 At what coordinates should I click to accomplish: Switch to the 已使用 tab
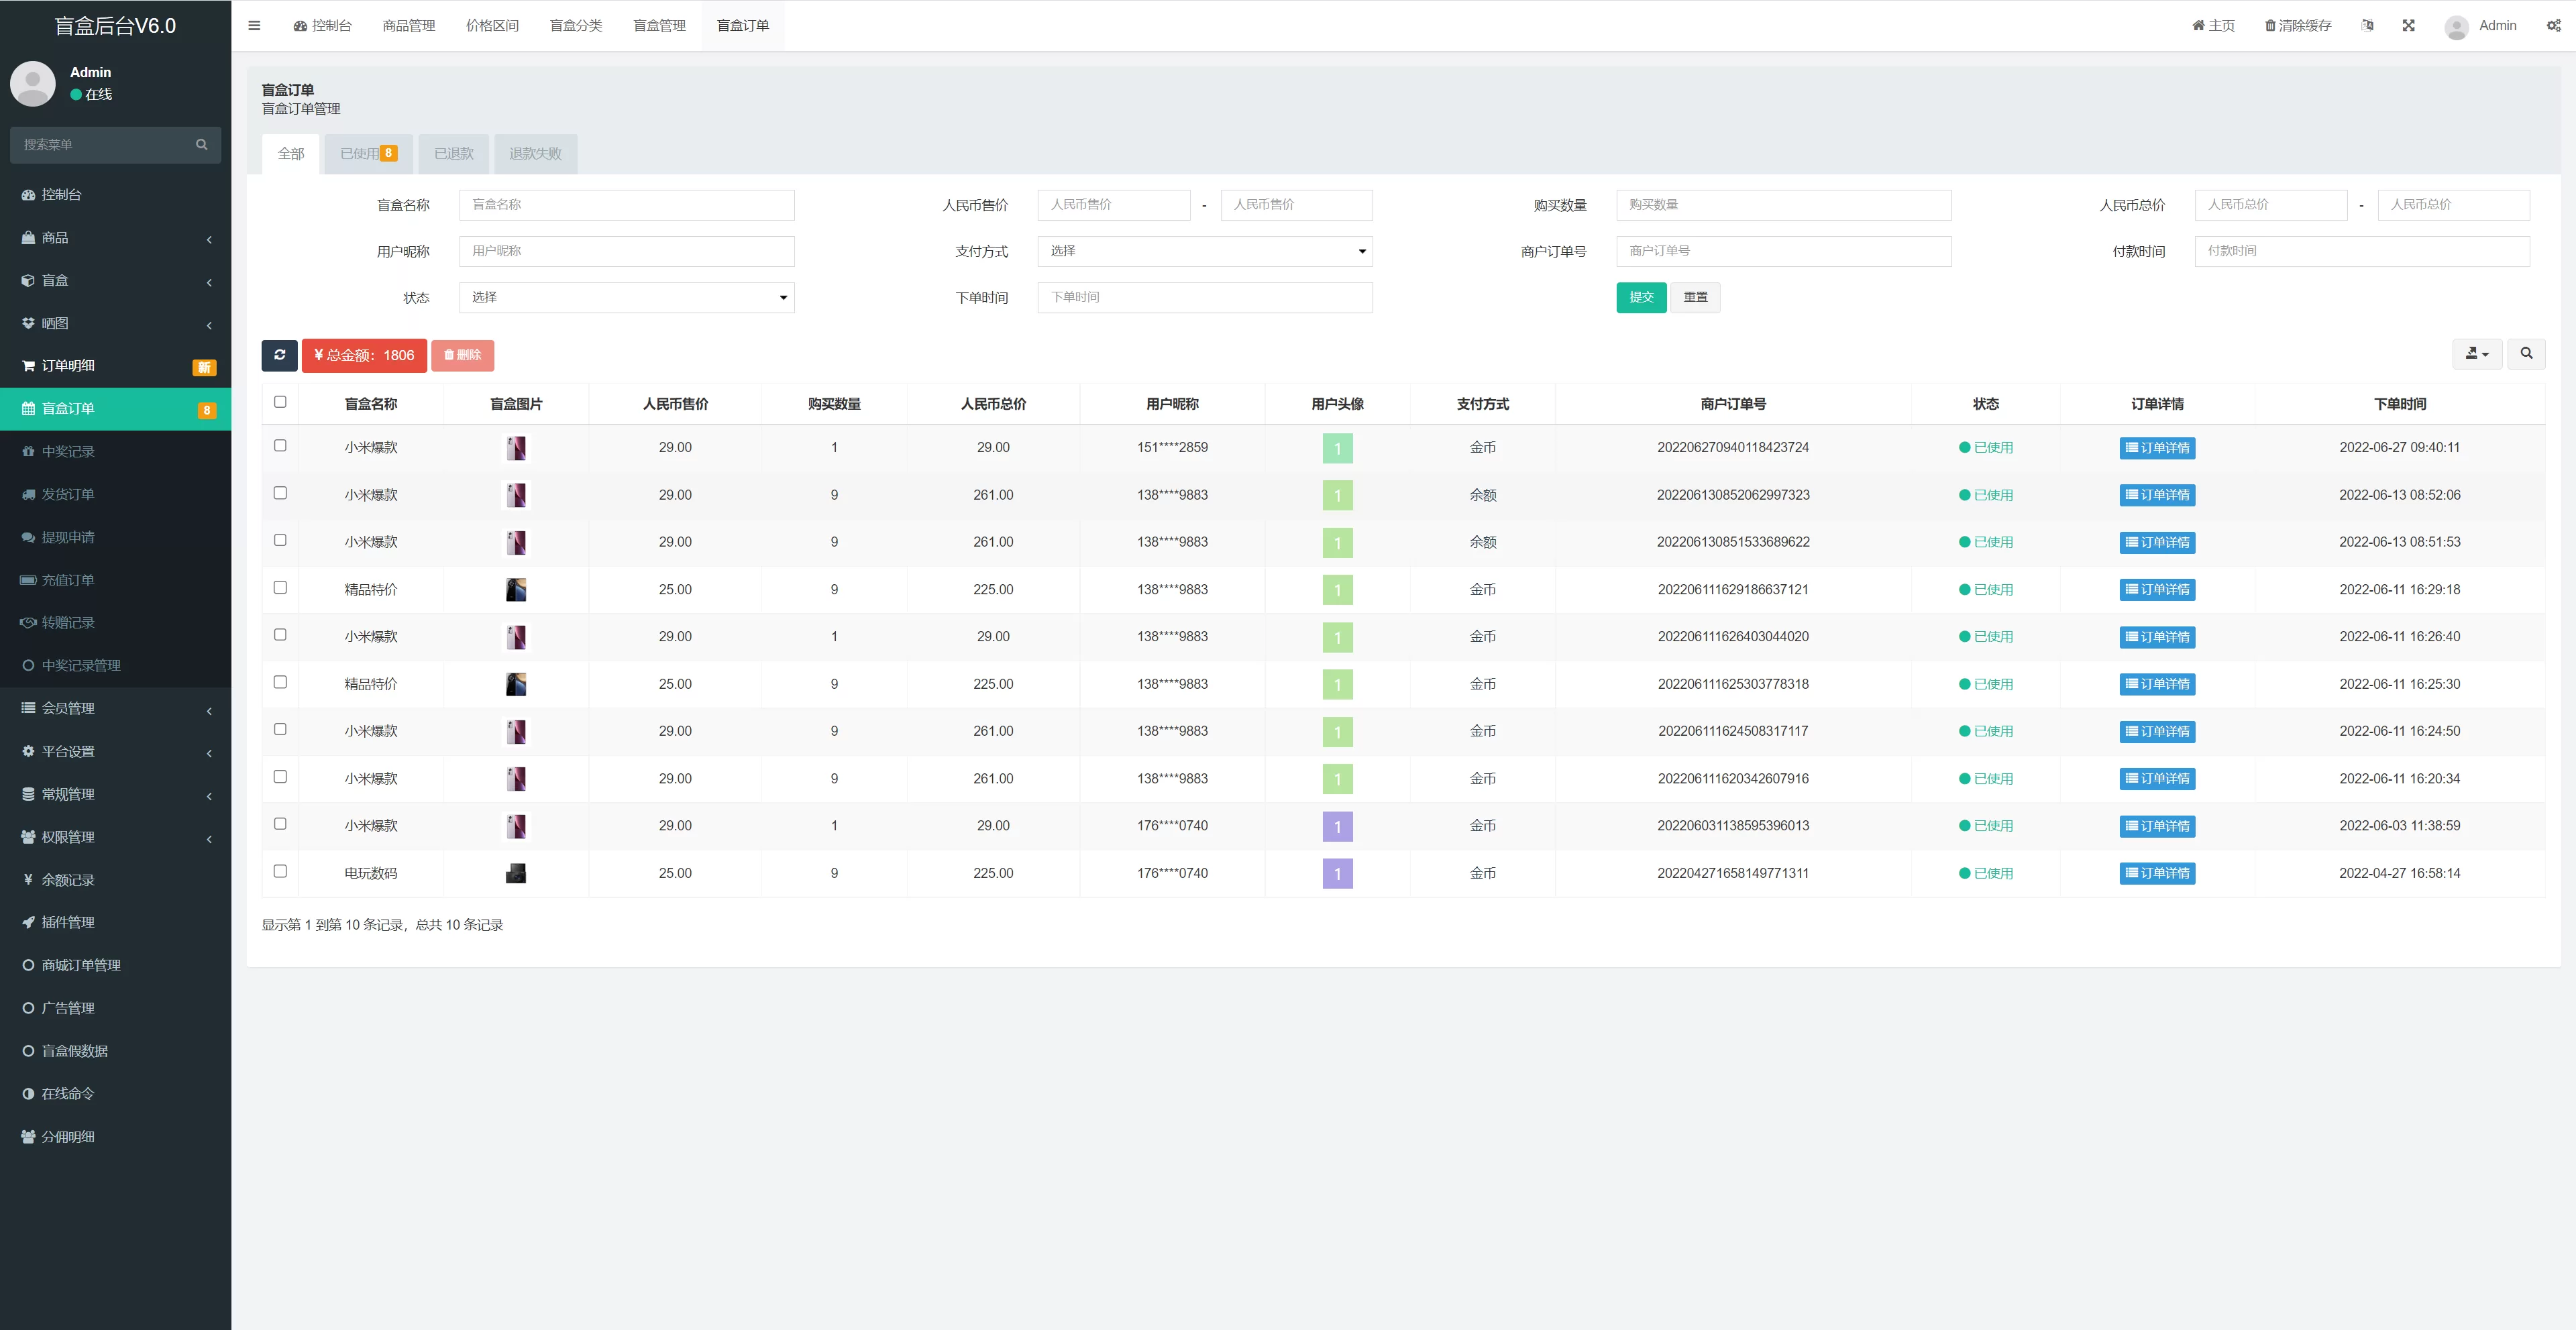click(367, 154)
